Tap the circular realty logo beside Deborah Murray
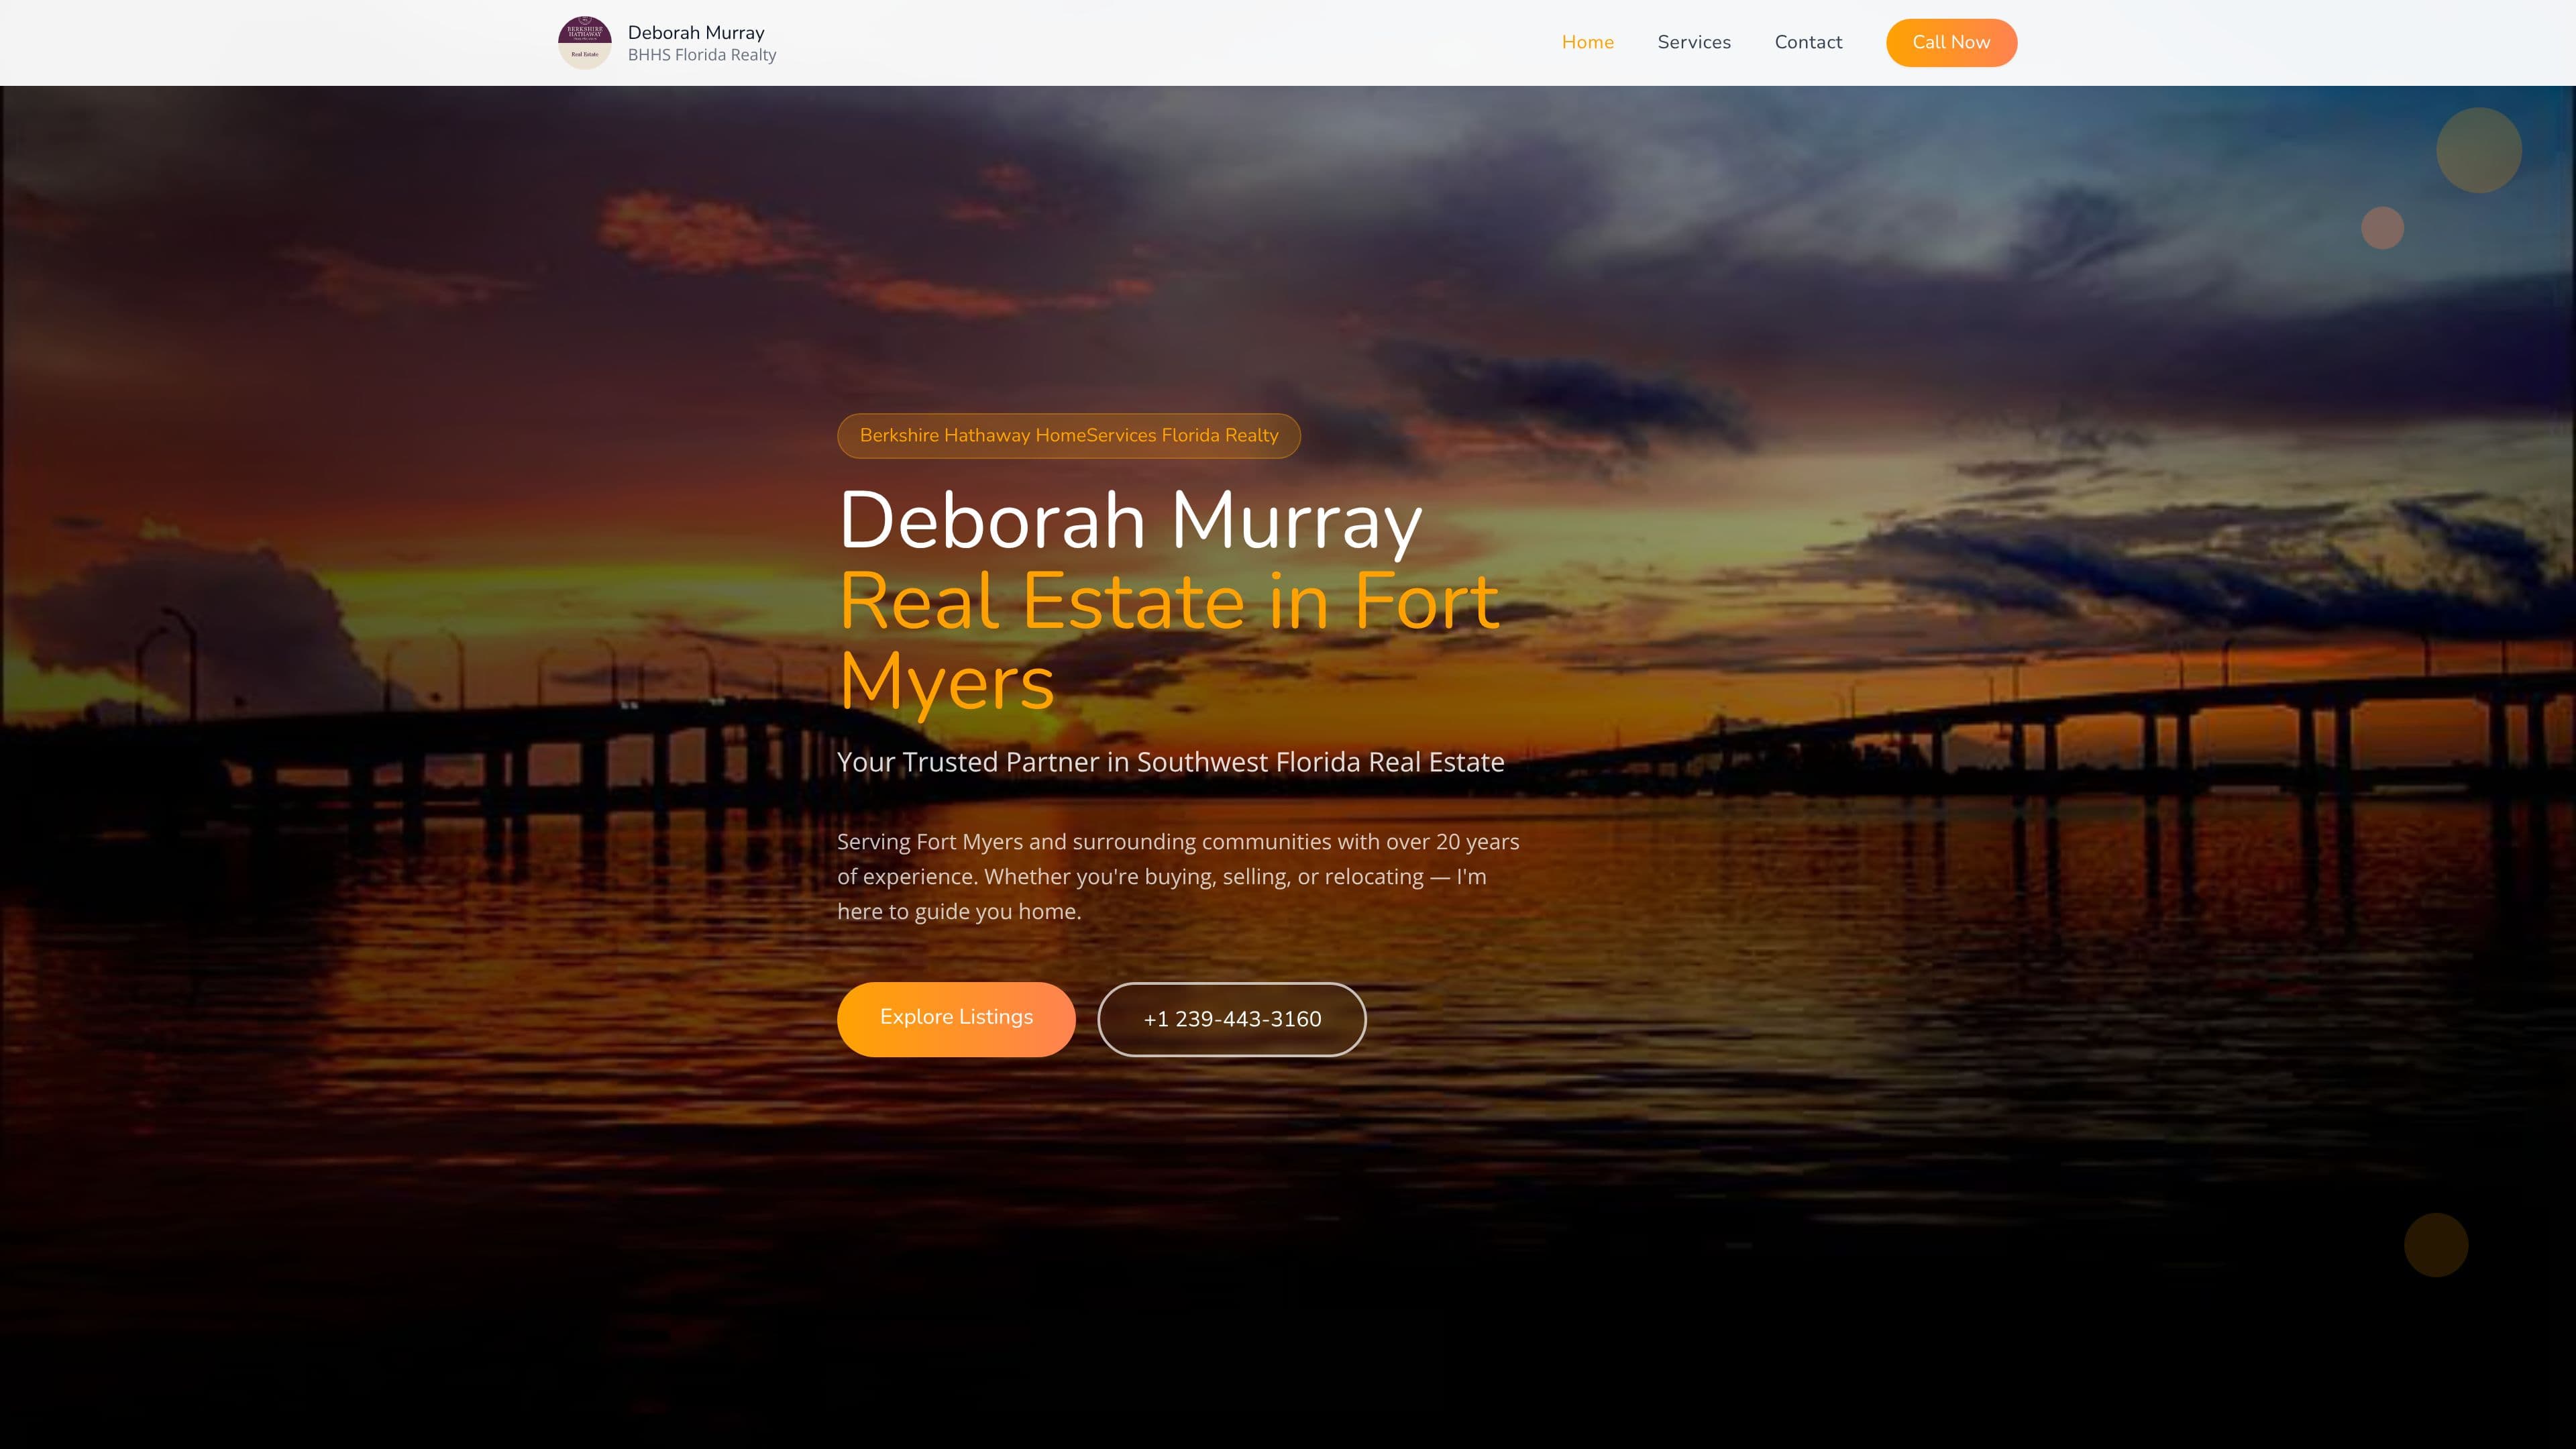 click(585, 42)
